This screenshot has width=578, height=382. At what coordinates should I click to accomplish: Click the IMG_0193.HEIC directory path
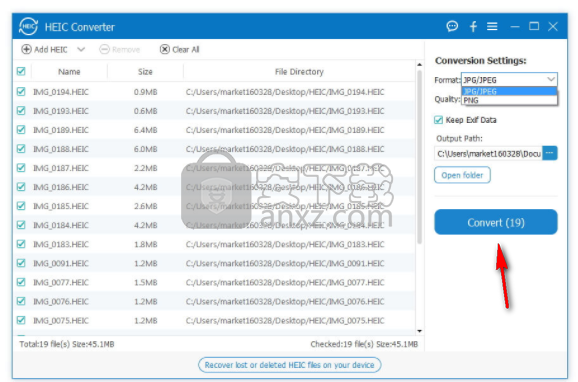coord(285,111)
